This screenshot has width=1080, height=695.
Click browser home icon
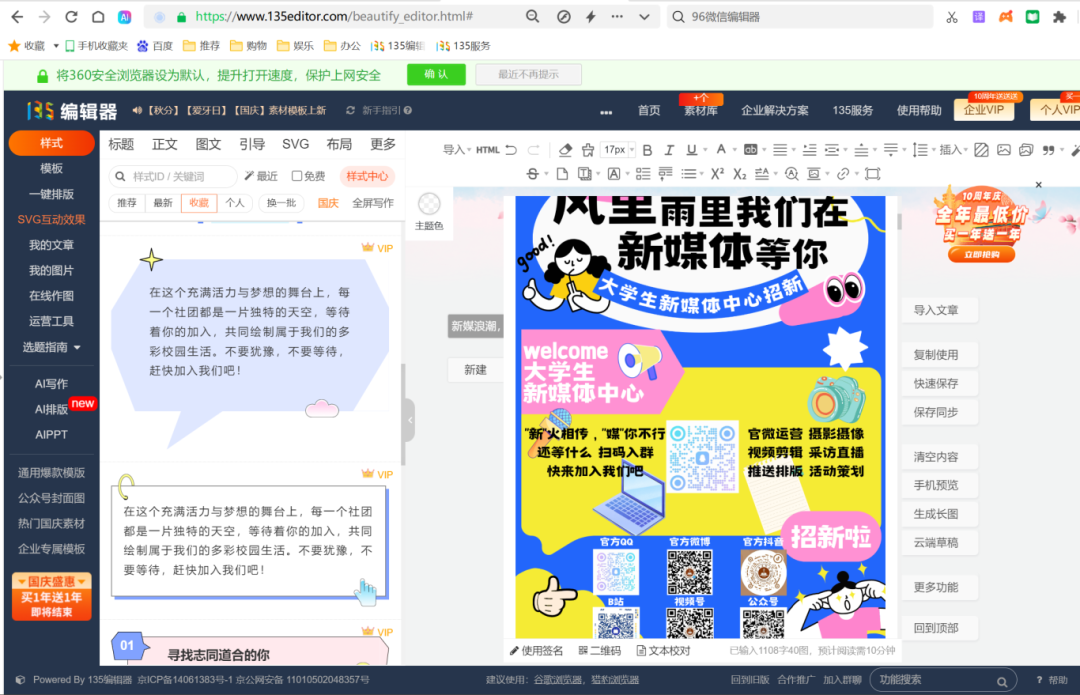point(98,17)
